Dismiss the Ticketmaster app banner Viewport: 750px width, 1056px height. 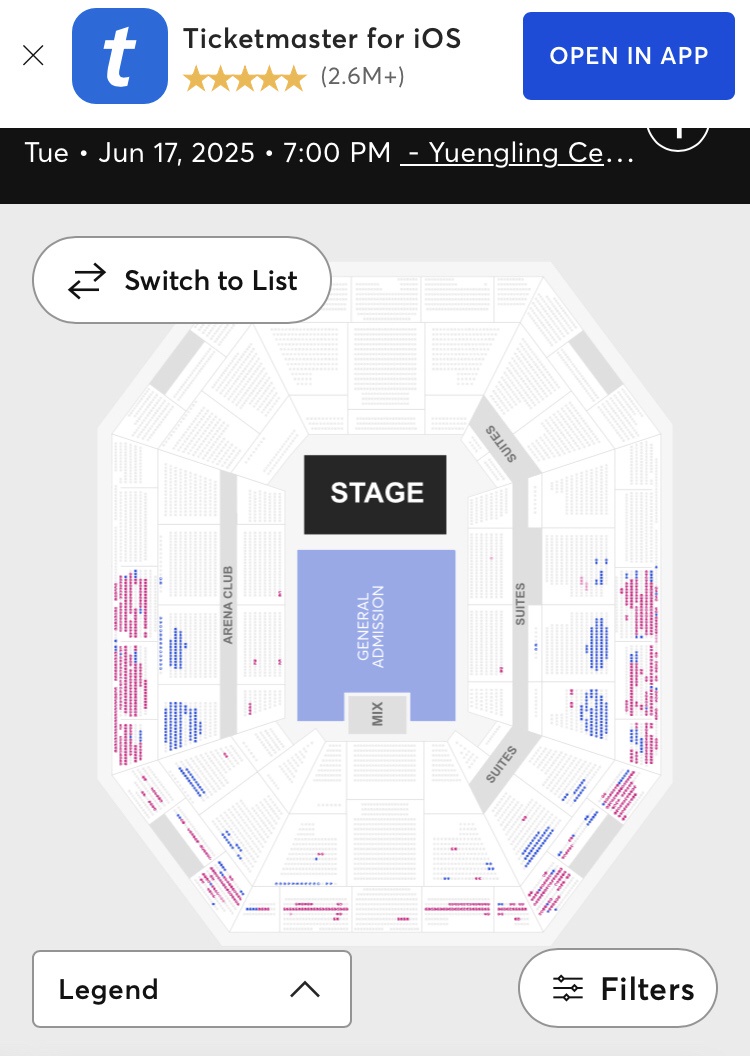point(33,55)
